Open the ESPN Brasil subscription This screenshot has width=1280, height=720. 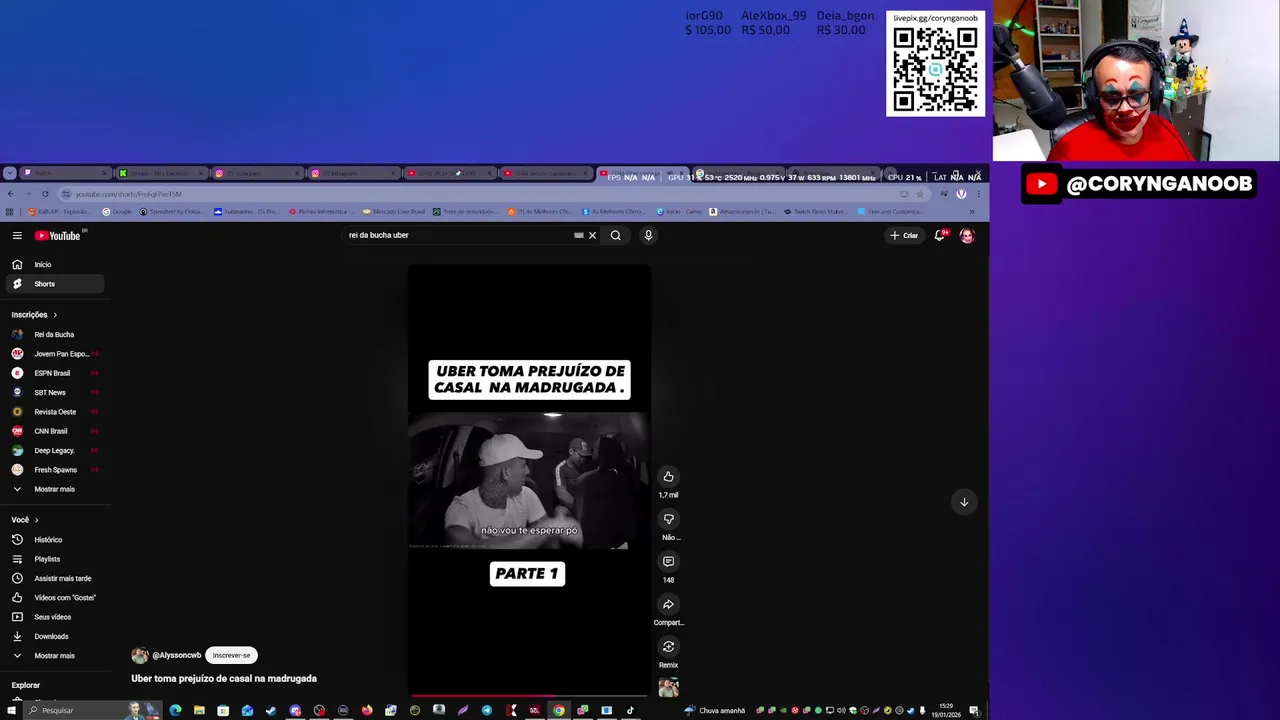54,373
